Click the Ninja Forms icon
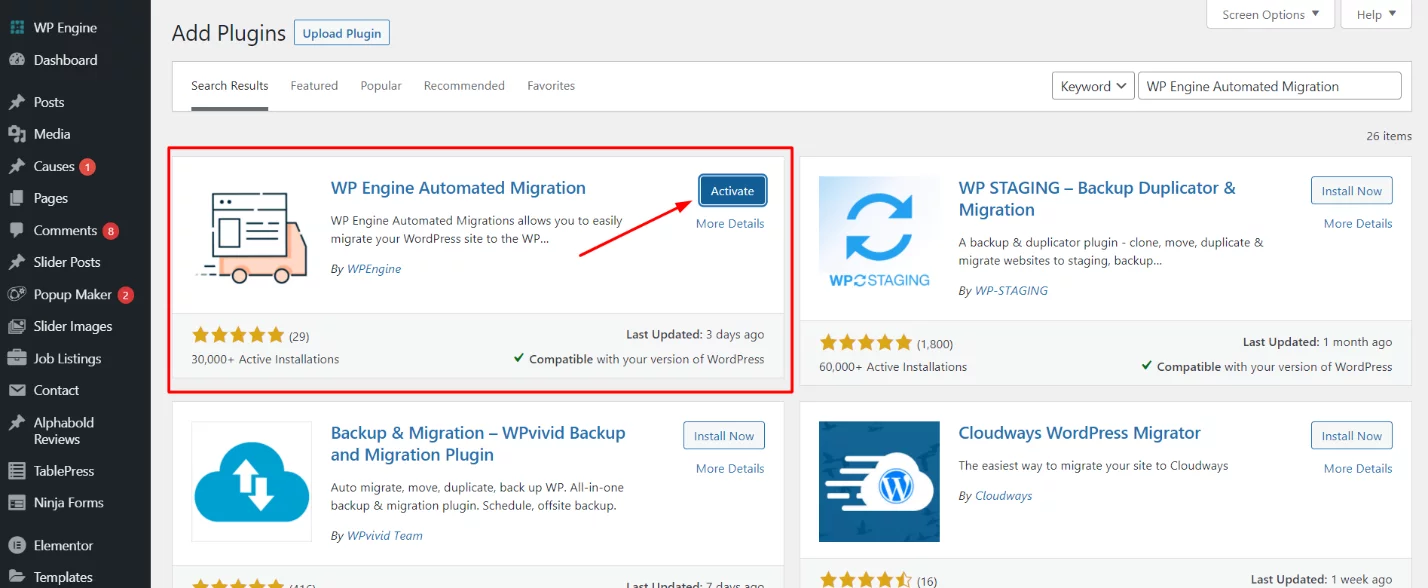This screenshot has height=588, width=1428. pyautogui.click(x=16, y=503)
